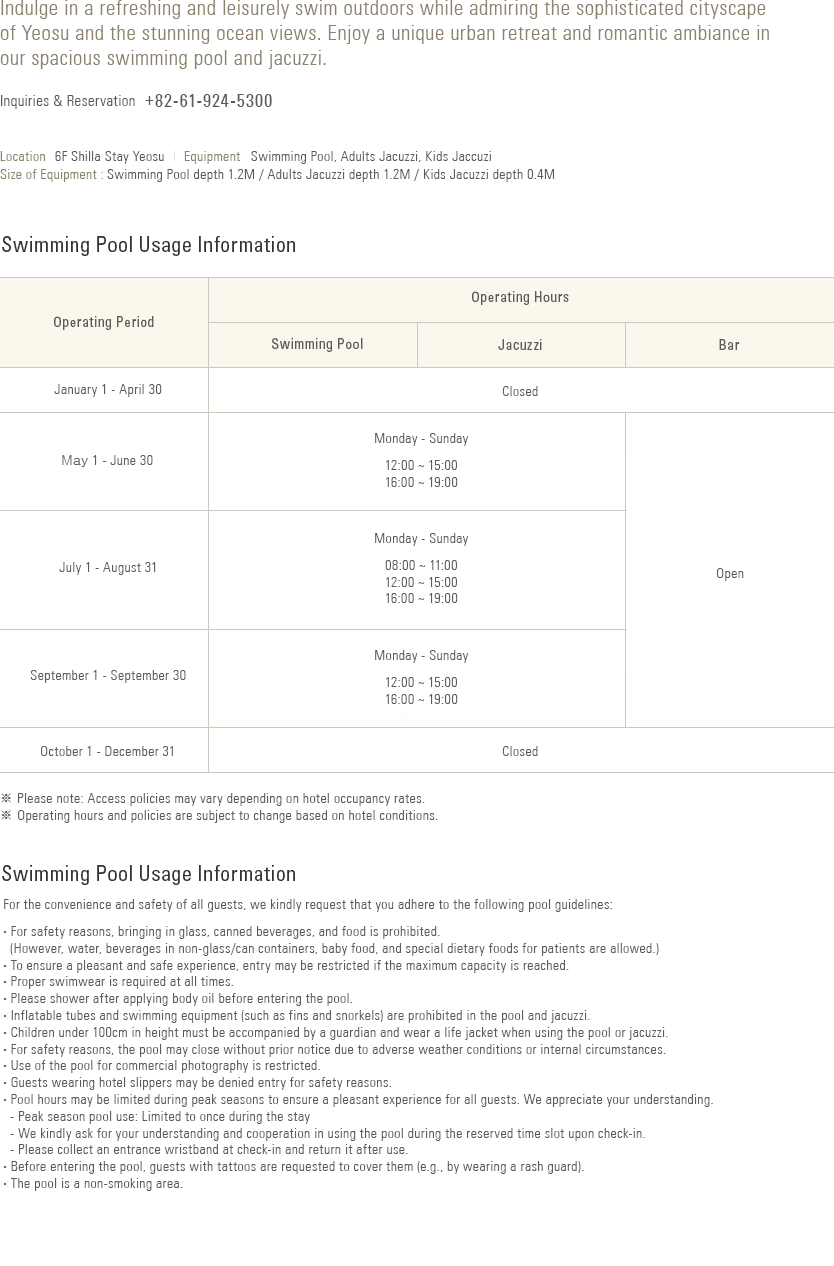
Task: Click the "Inquiries & Reservation" label
Action: [x=68, y=102]
